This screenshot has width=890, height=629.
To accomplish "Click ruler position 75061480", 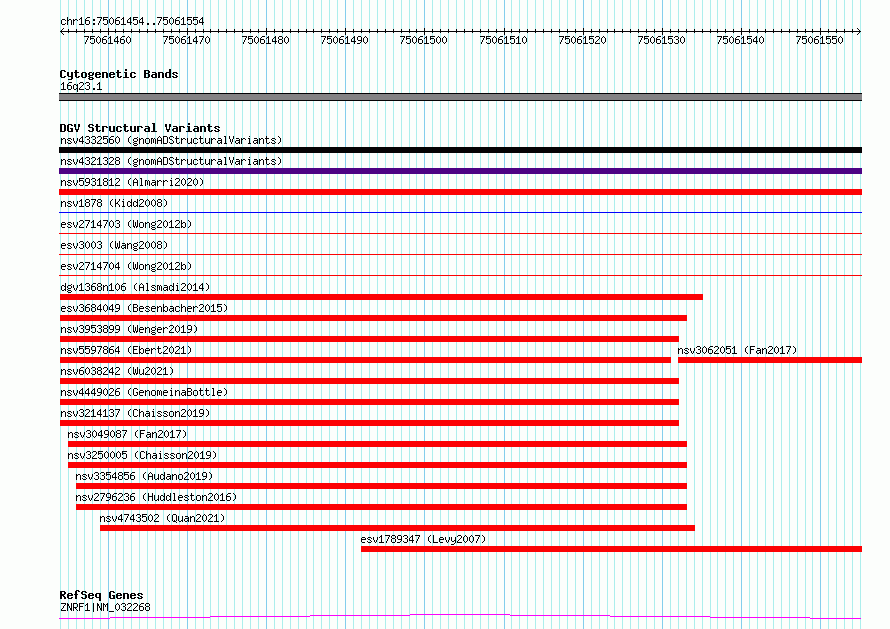I will click(265, 40).
